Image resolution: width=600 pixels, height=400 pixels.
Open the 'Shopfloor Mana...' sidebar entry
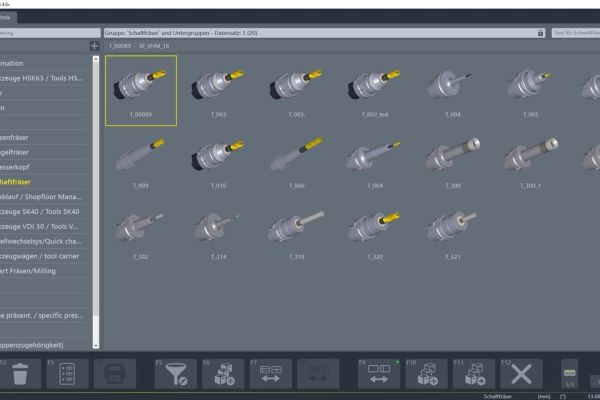click(43, 197)
